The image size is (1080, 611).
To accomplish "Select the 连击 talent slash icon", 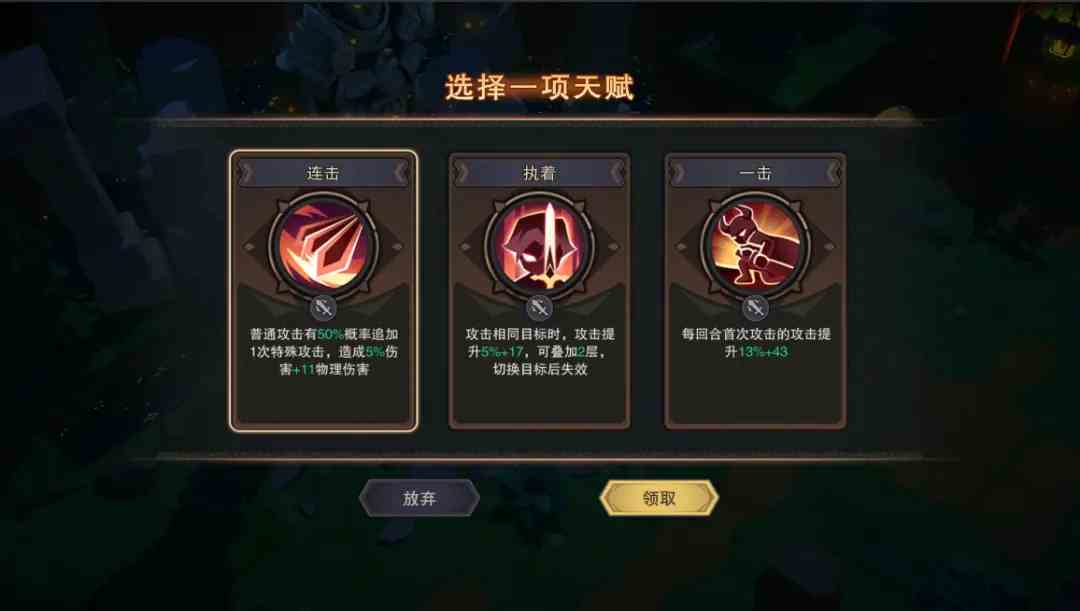I will (x=323, y=246).
